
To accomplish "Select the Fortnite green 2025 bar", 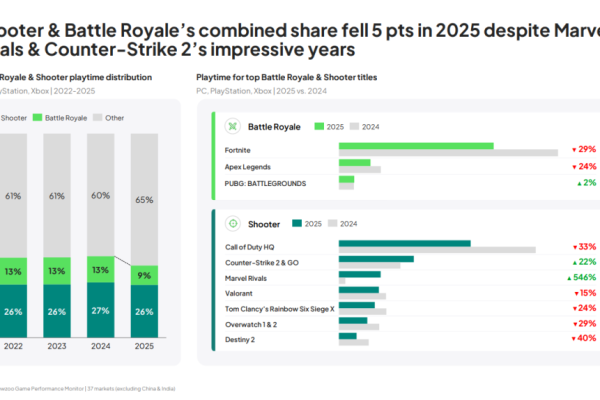I will (x=416, y=146).
